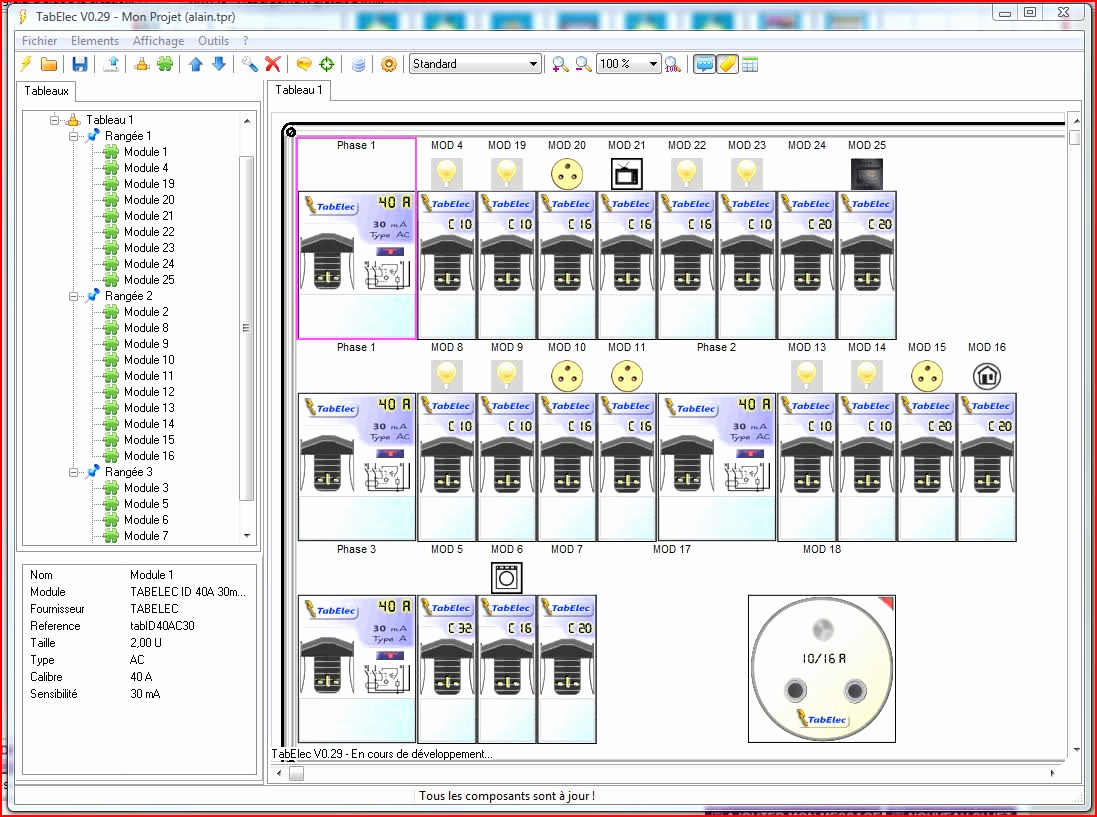
Task: Select the C 32 breaker module MOD 5
Action: tap(447, 669)
